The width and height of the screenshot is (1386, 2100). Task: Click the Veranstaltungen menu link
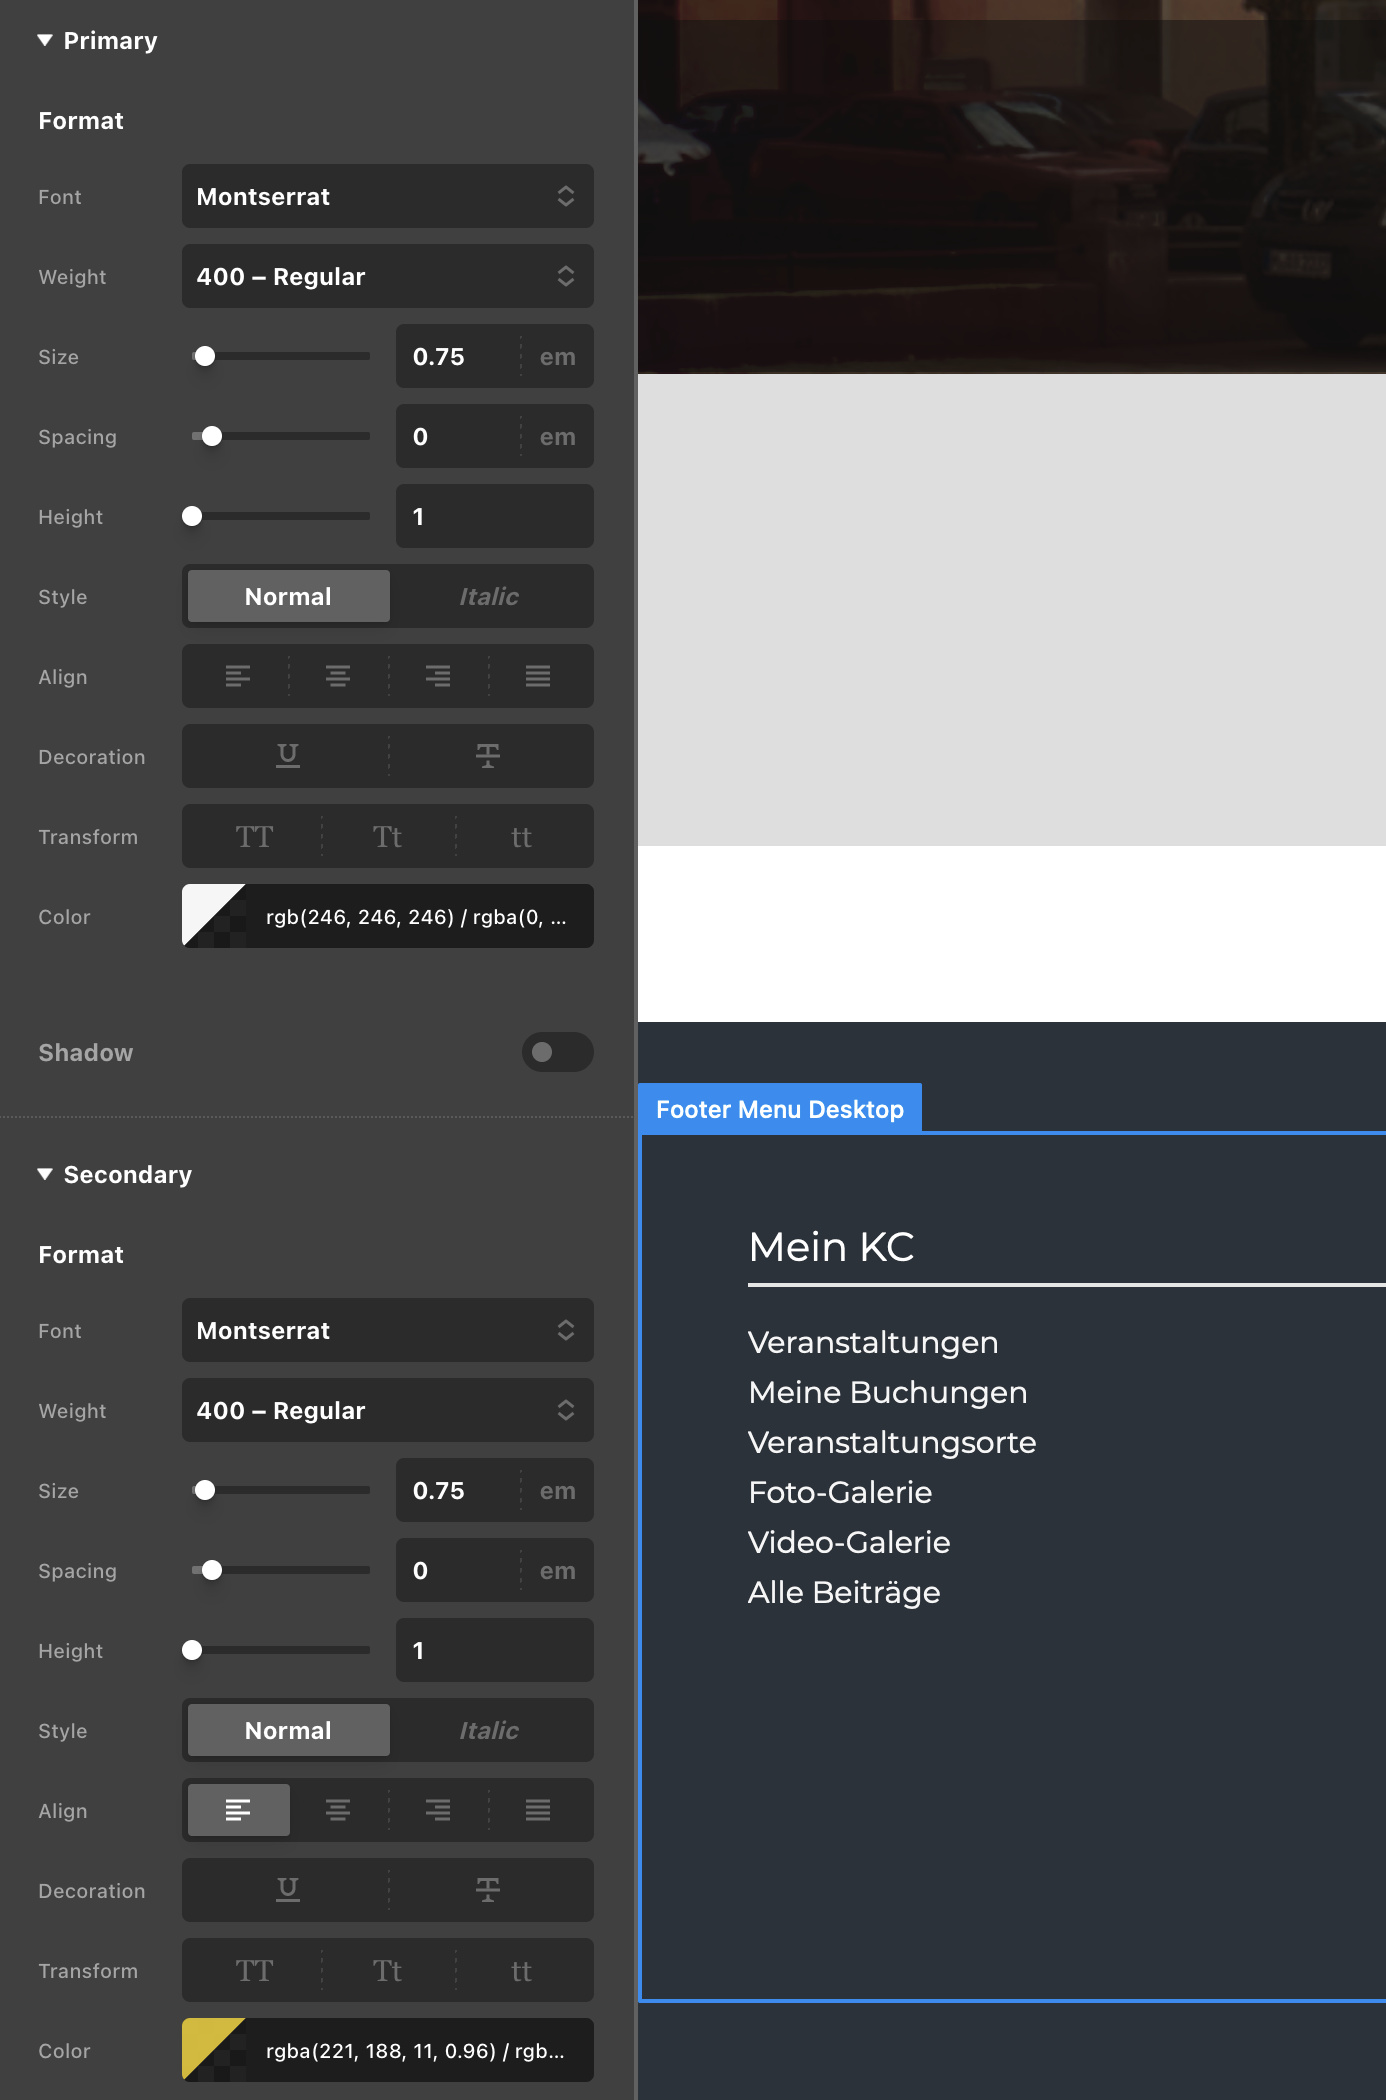872,1343
